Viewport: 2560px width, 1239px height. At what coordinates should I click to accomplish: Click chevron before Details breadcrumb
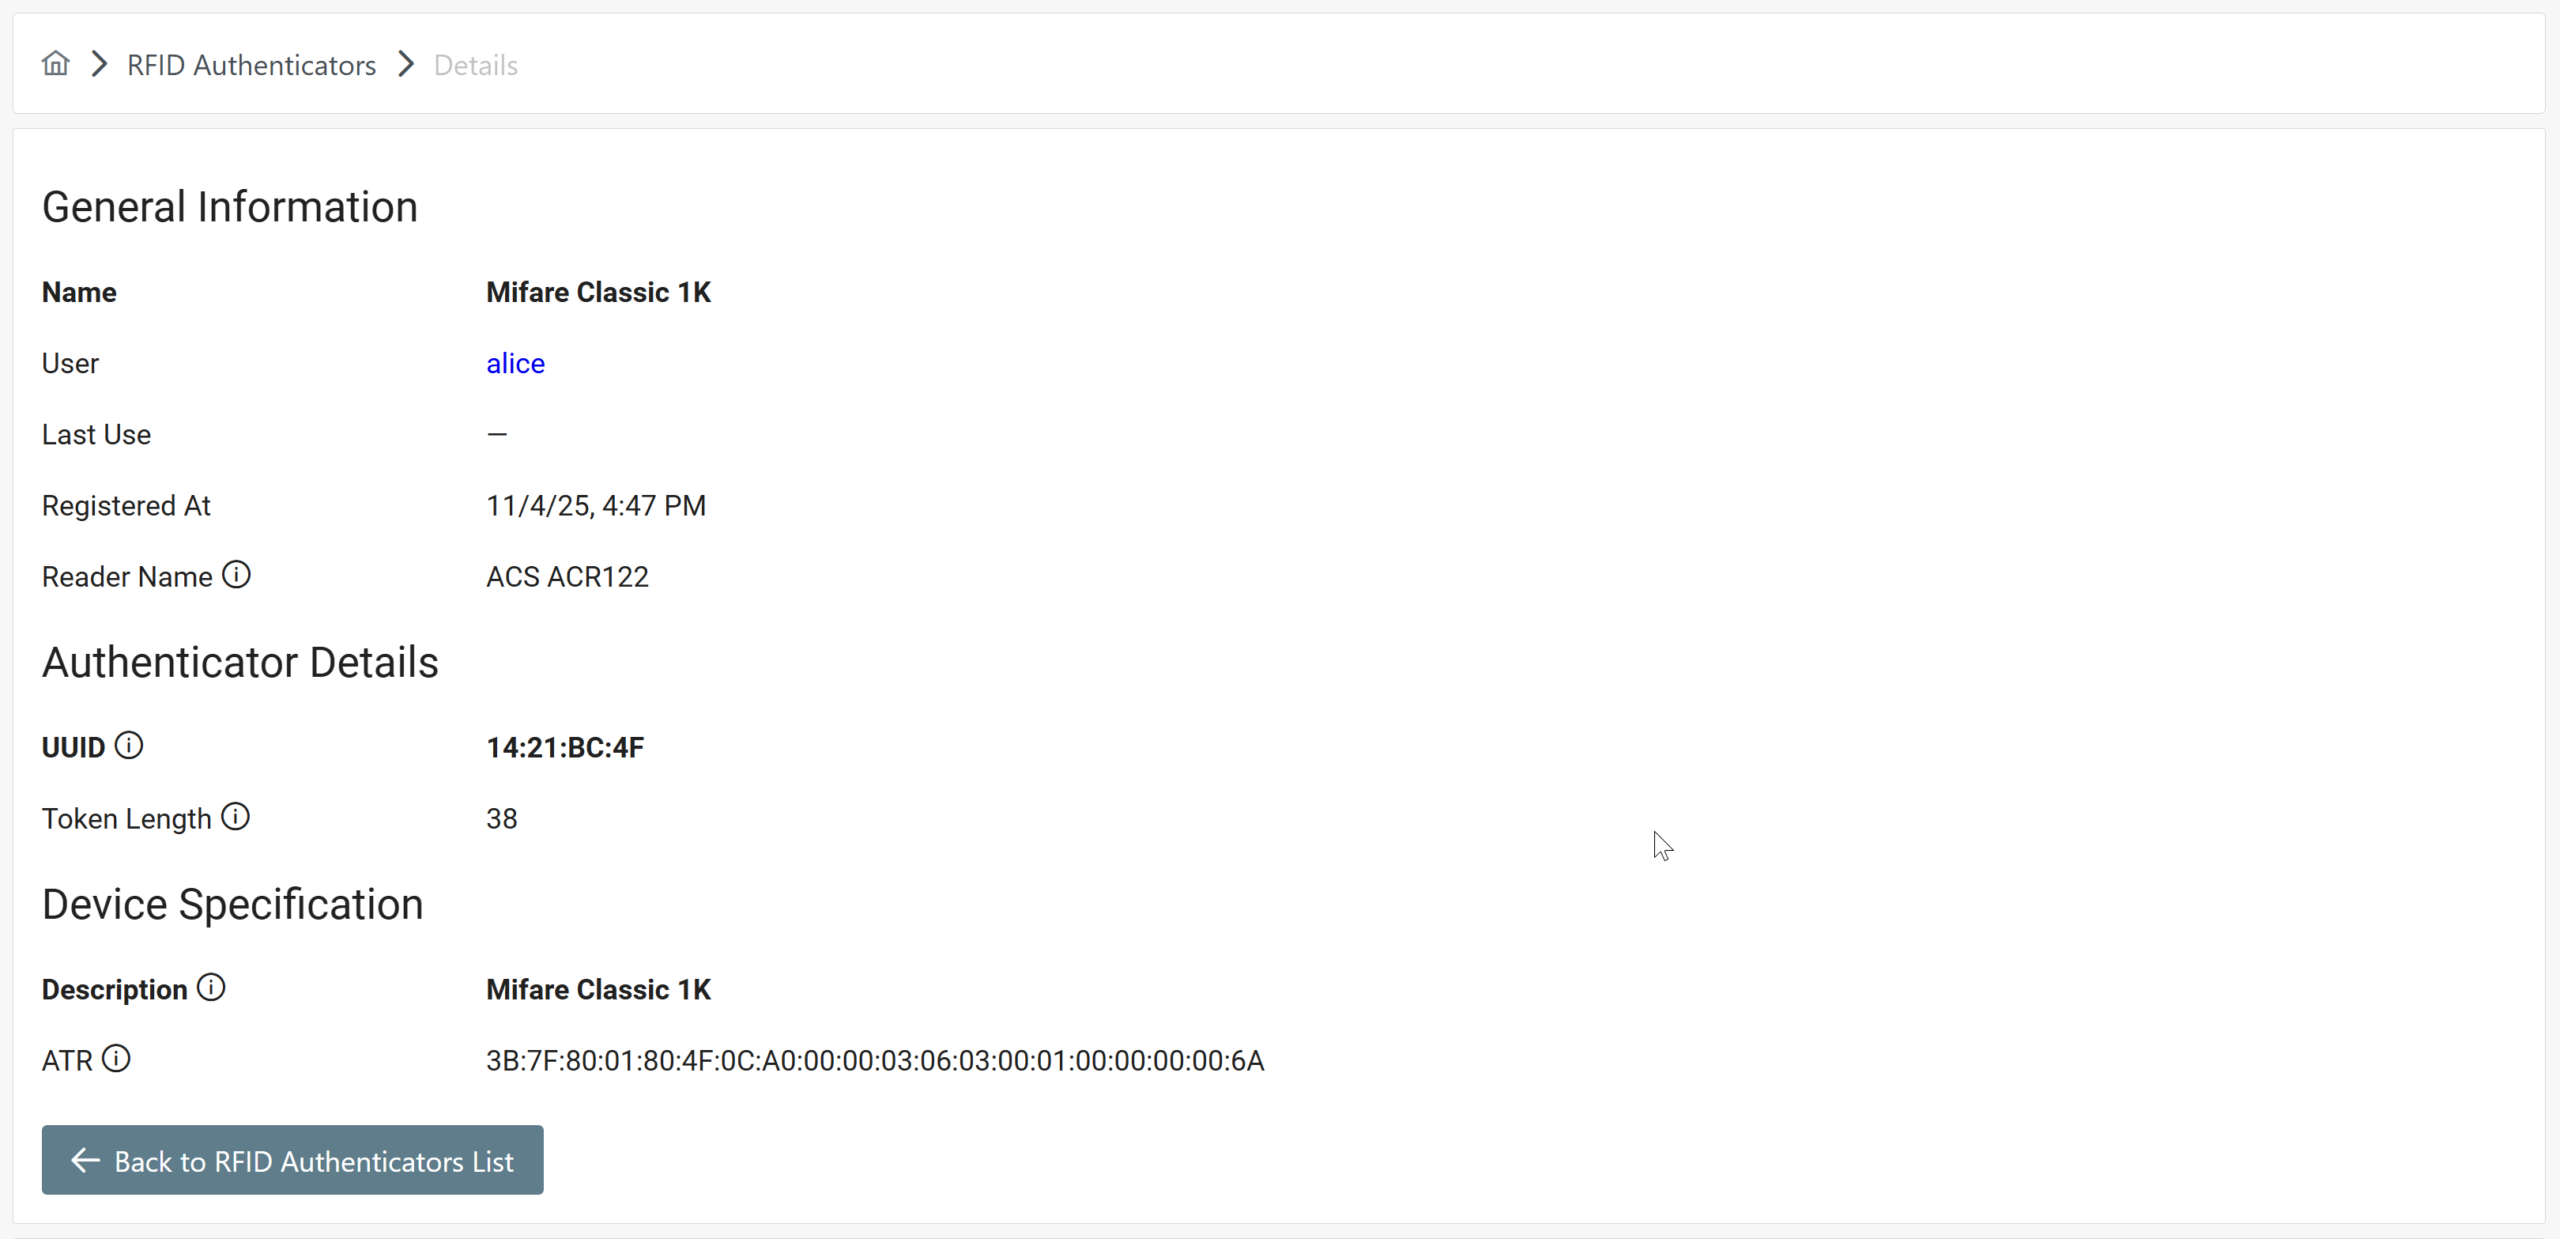click(406, 64)
